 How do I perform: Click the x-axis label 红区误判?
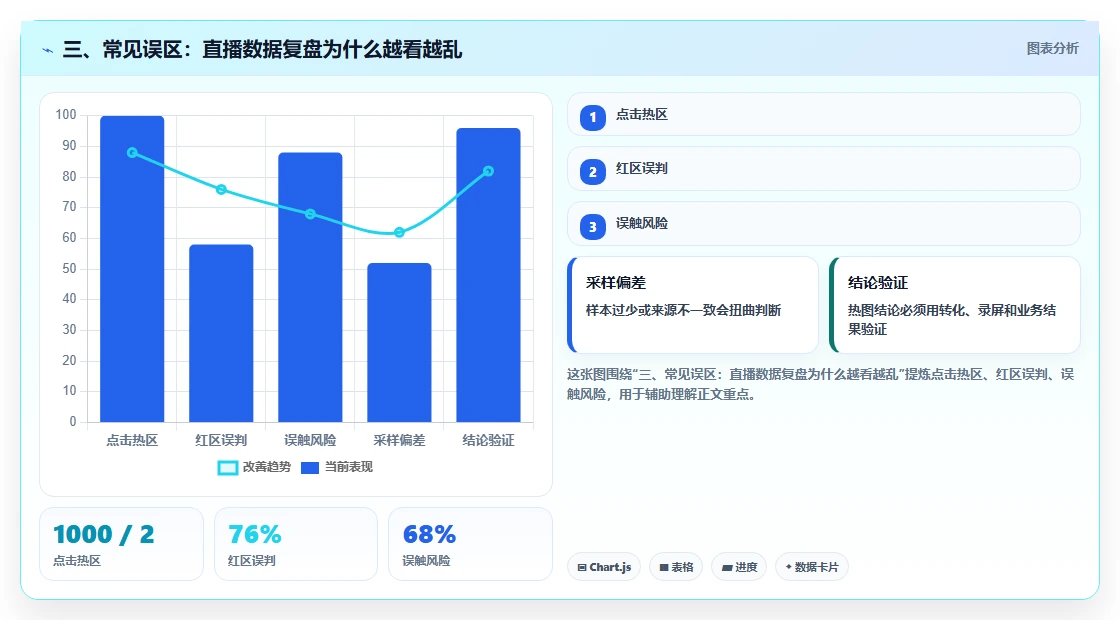click(221, 441)
